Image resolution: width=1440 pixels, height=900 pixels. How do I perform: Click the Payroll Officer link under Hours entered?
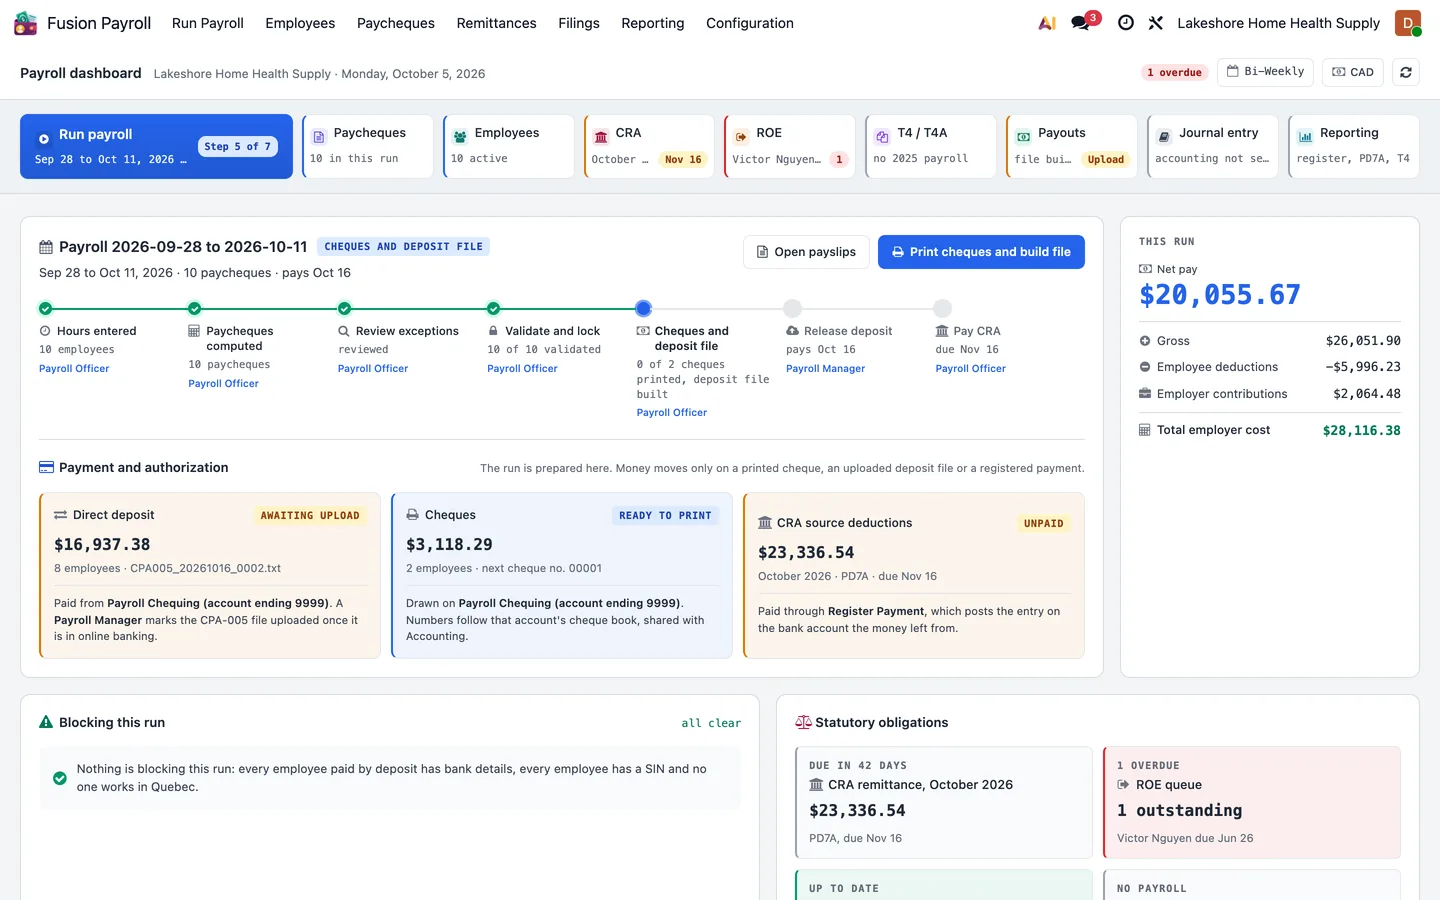[x=74, y=369]
